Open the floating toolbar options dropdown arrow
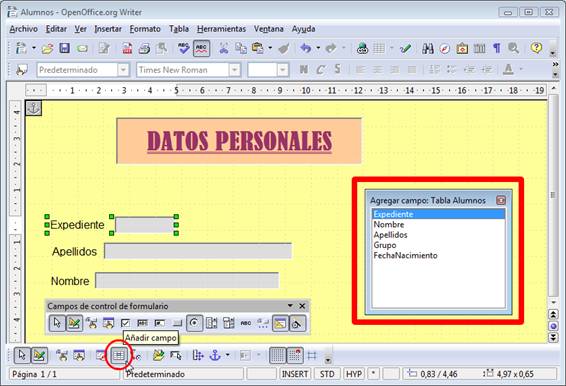The height and width of the screenshot is (386, 566). click(290, 306)
